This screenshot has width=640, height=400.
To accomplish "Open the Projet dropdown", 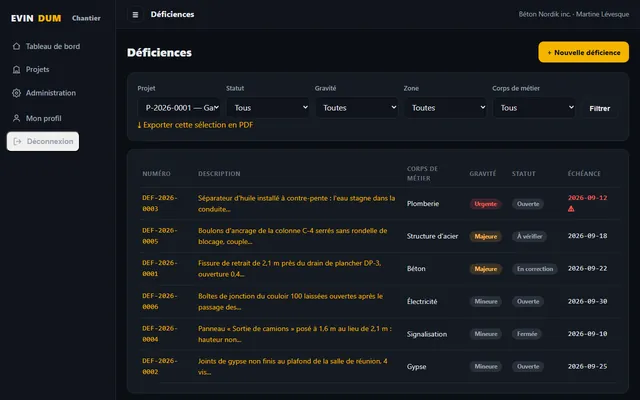I will (x=179, y=108).
